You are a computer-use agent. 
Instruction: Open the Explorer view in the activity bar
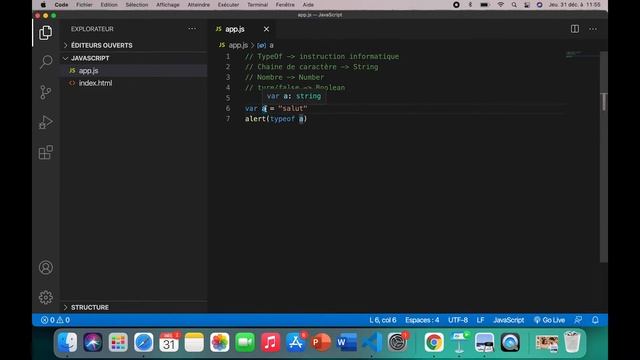tap(46, 33)
